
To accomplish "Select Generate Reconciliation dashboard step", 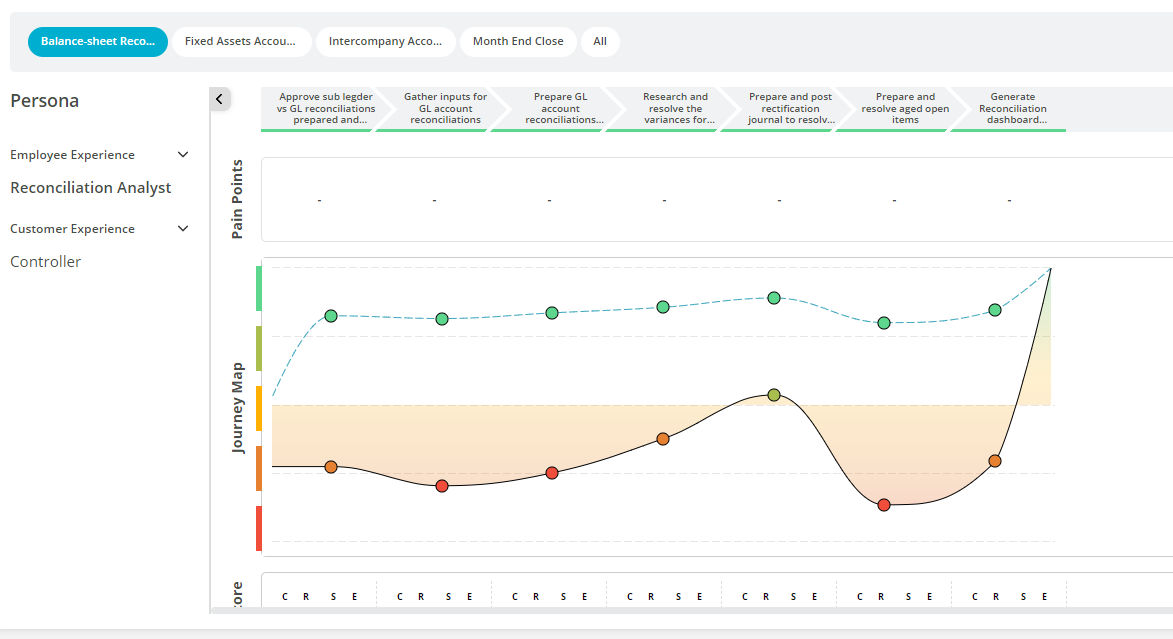I will click(x=1012, y=109).
